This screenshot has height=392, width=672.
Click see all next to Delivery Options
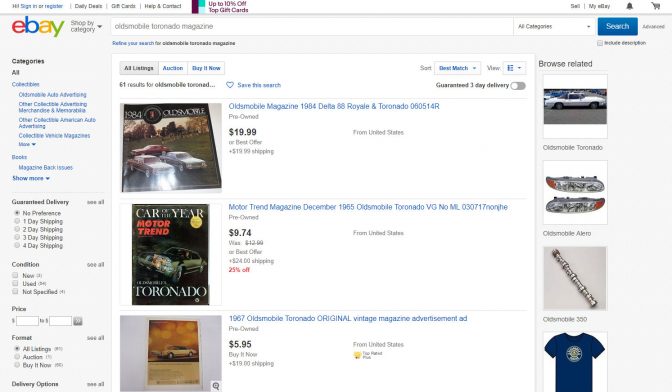95,384
